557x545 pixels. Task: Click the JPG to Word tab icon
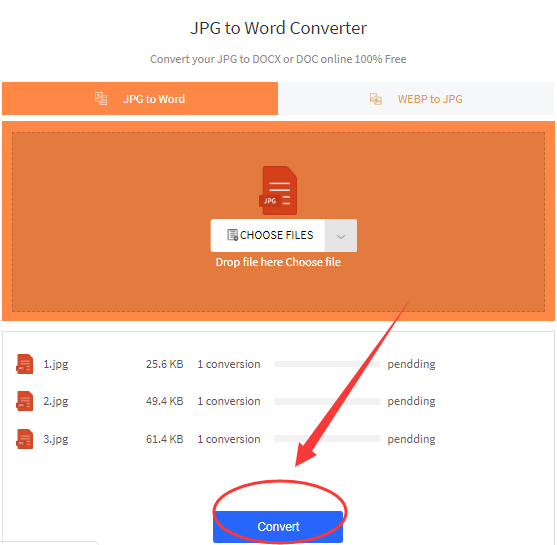tap(101, 98)
